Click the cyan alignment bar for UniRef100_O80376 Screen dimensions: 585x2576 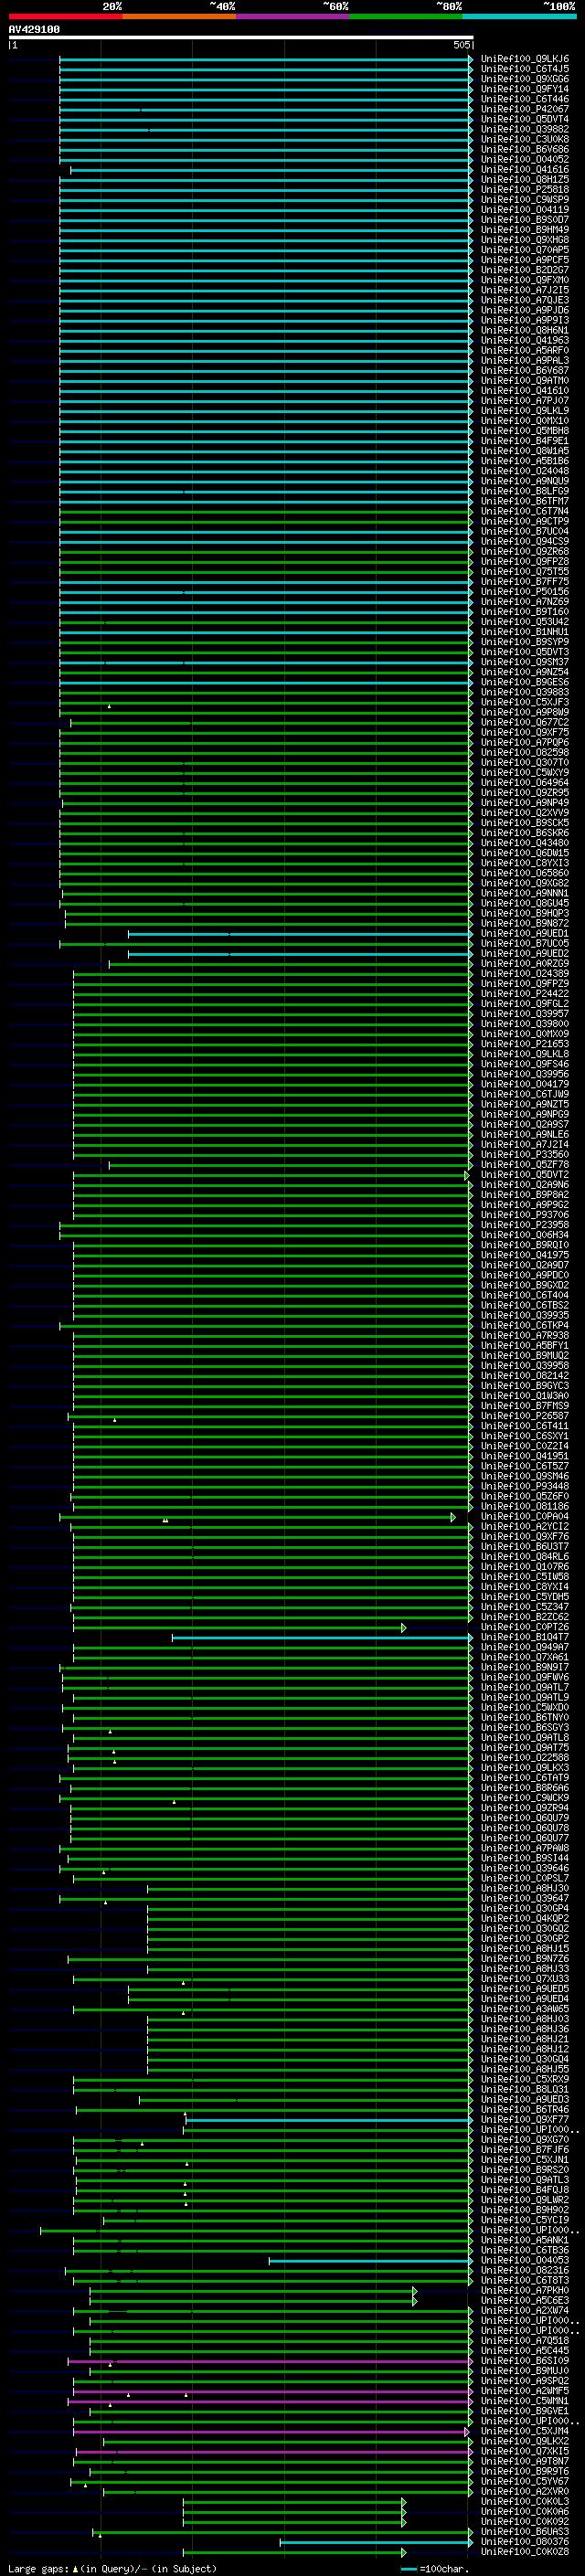click(x=376, y=2542)
